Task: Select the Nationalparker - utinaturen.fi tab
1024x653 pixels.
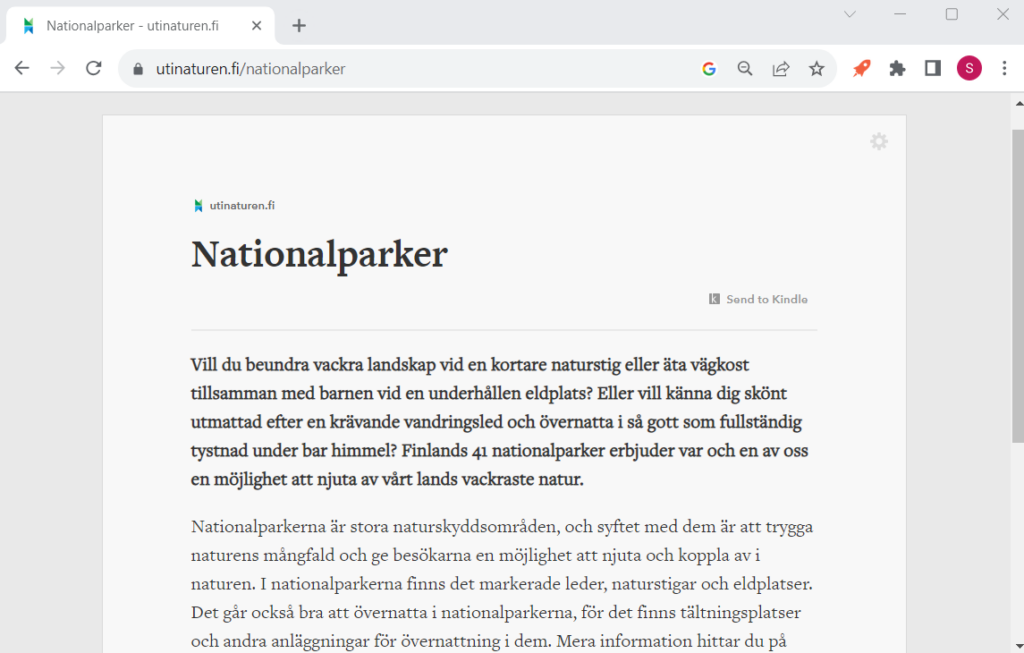Action: point(140,25)
